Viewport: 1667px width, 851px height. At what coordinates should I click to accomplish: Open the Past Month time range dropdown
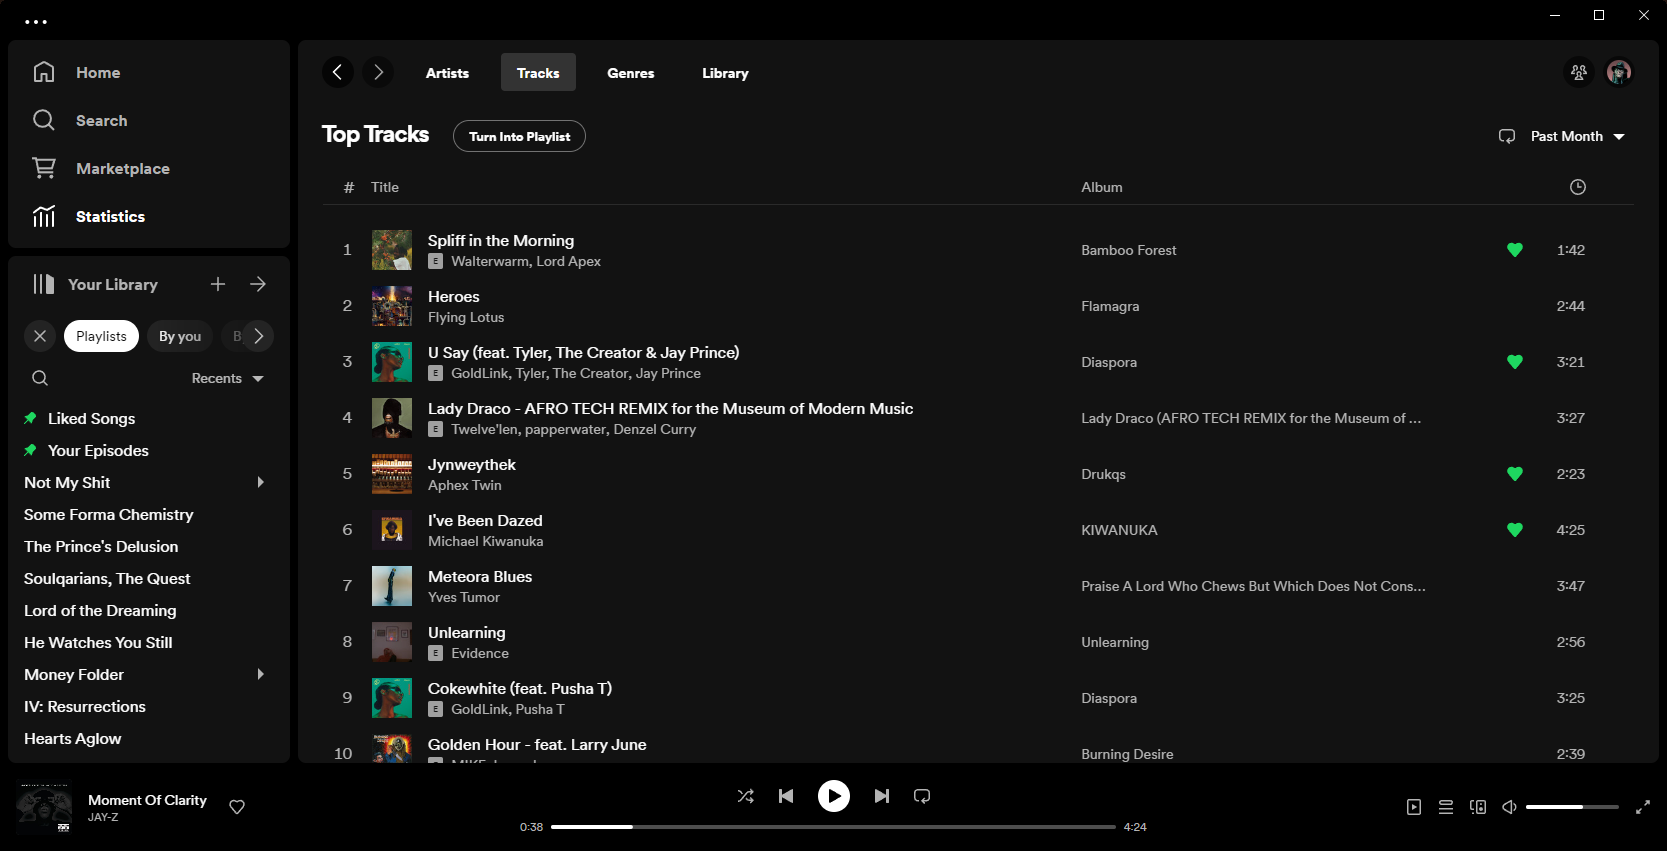tap(1577, 136)
